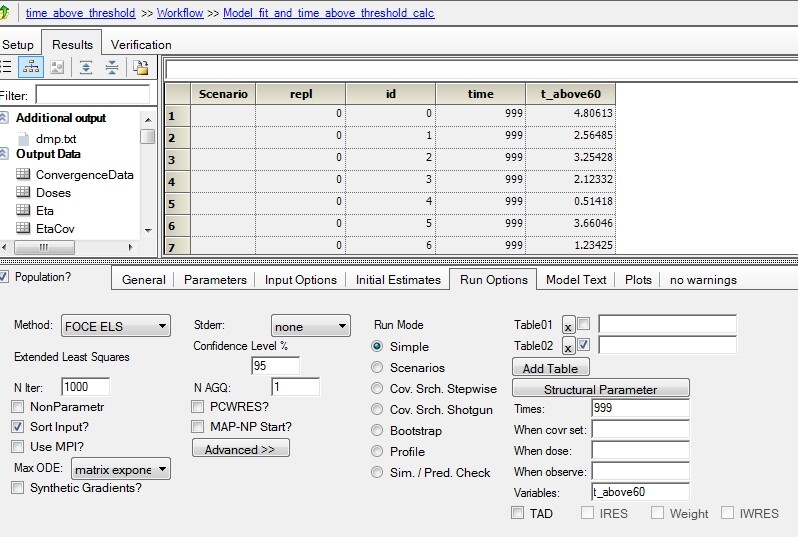Enable the Use MPI? checkbox
798x537 pixels.
(17, 447)
